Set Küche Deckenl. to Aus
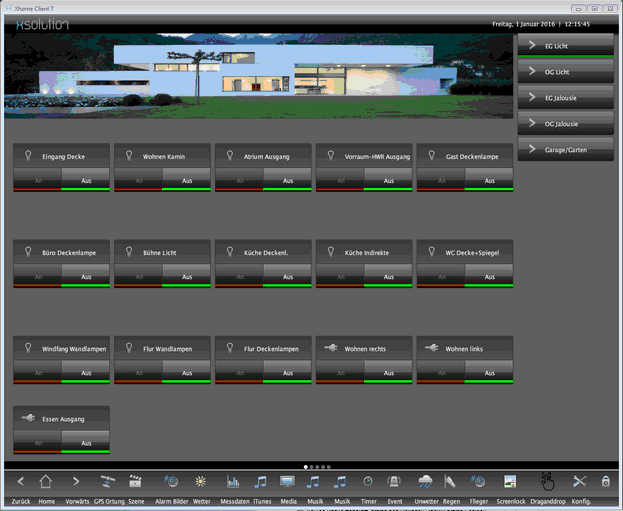The image size is (623, 511). click(287, 276)
